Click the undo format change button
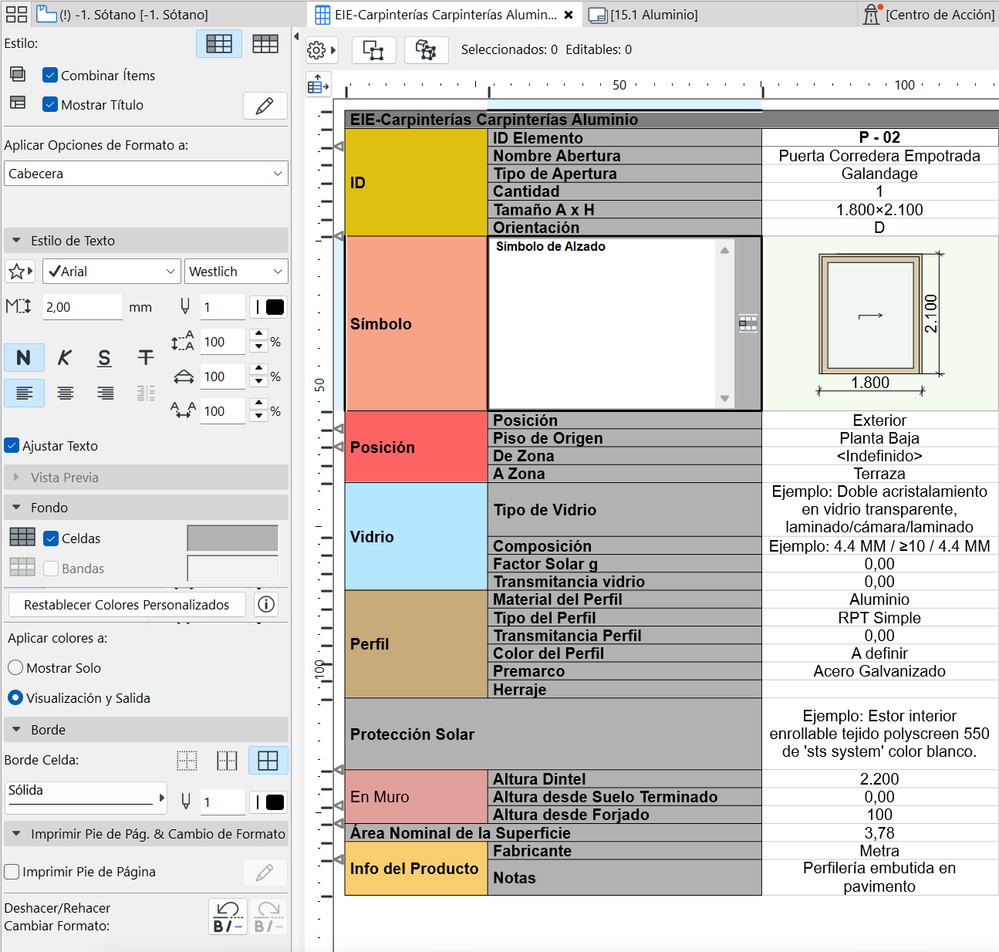This screenshot has width=999, height=952. click(x=227, y=916)
